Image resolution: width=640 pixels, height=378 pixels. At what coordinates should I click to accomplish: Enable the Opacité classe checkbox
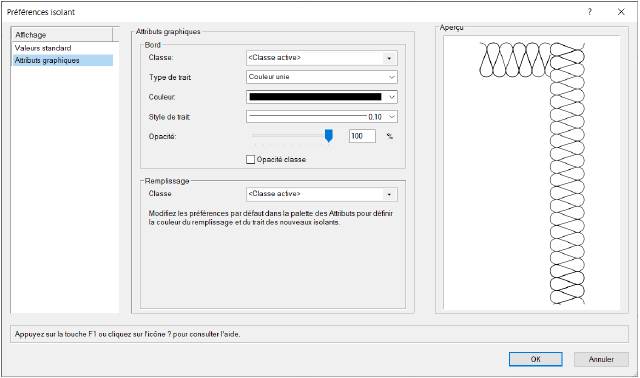point(251,159)
